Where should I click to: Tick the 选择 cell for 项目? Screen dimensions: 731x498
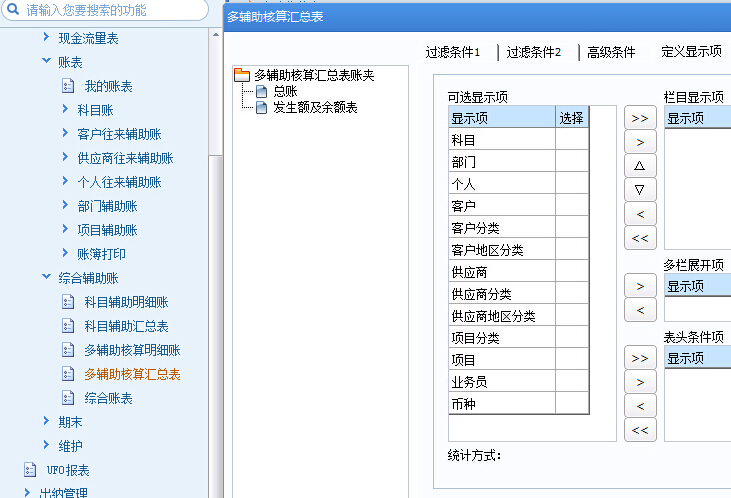(572, 359)
